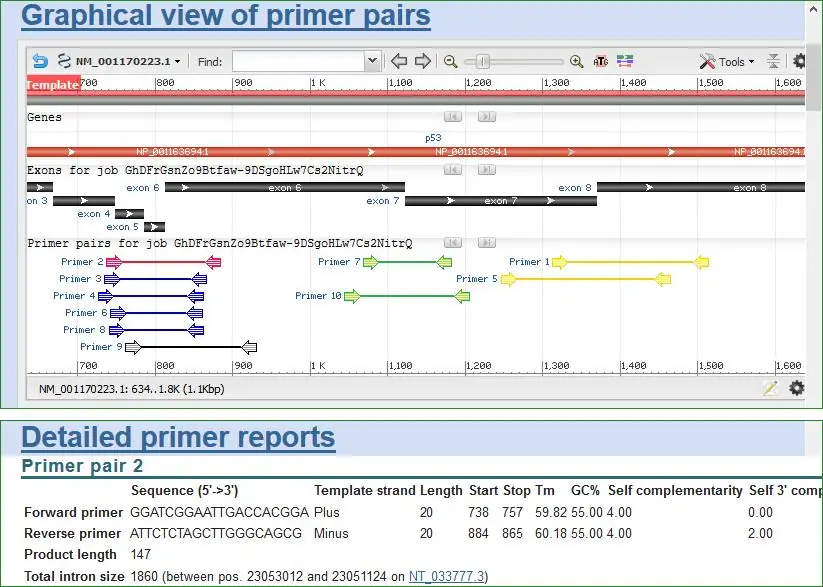The image size is (823, 587).
Task: Click the zoom out magnifier icon
Action: pos(451,61)
